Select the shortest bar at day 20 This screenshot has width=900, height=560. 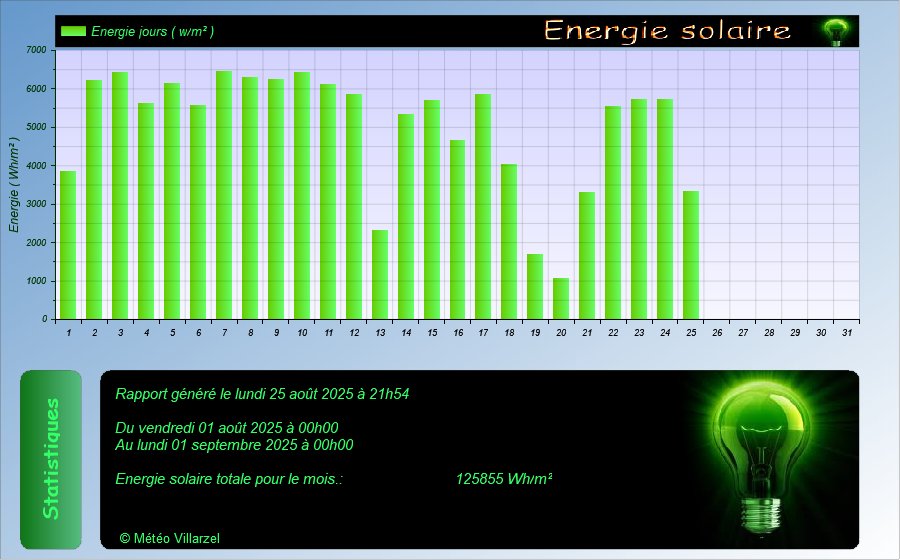[561, 298]
